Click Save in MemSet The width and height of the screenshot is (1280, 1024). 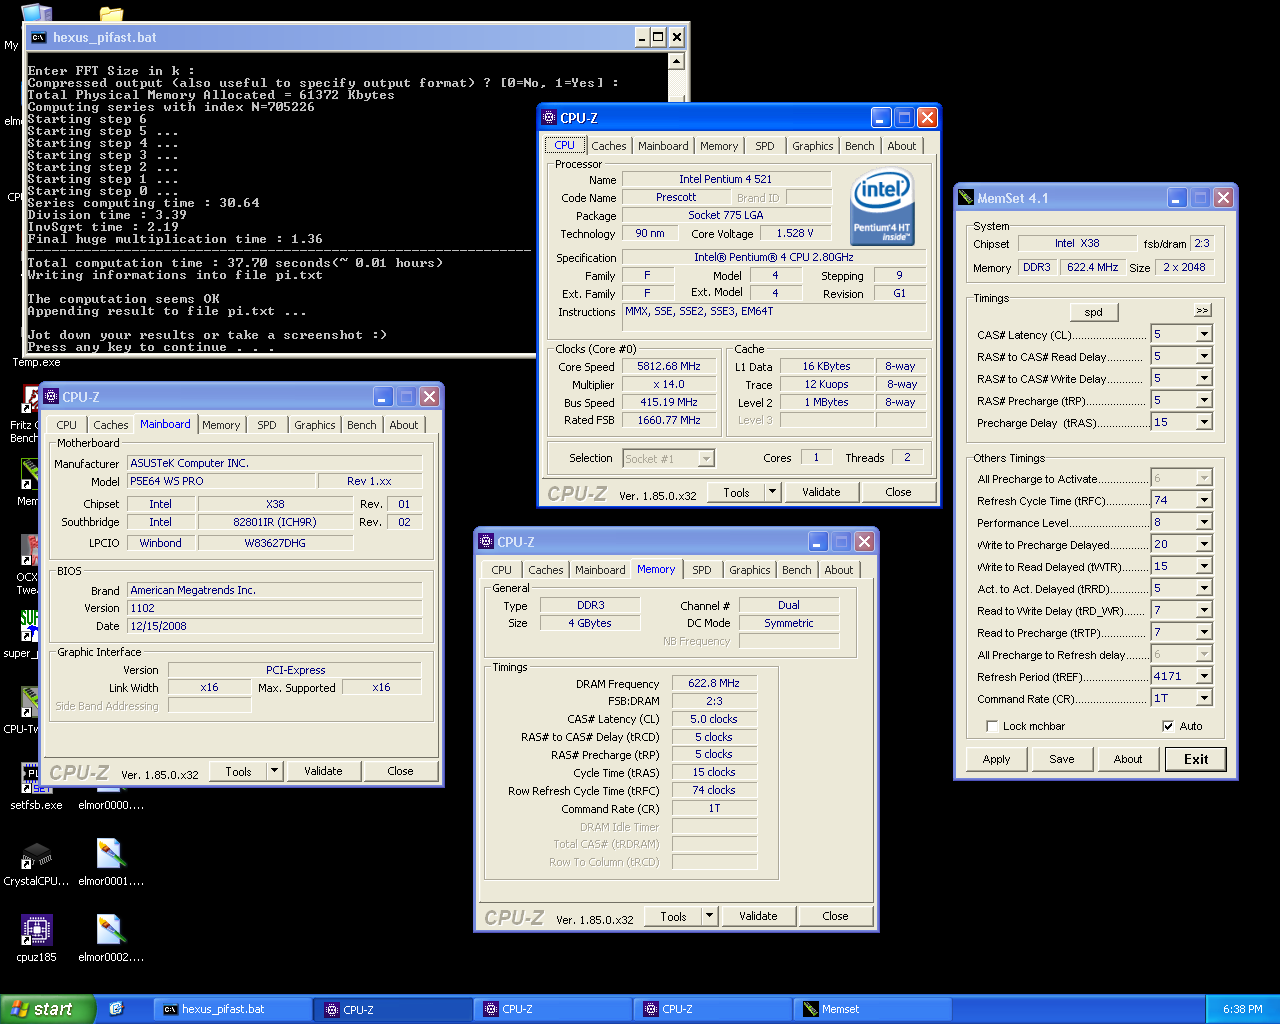(x=1062, y=759)
